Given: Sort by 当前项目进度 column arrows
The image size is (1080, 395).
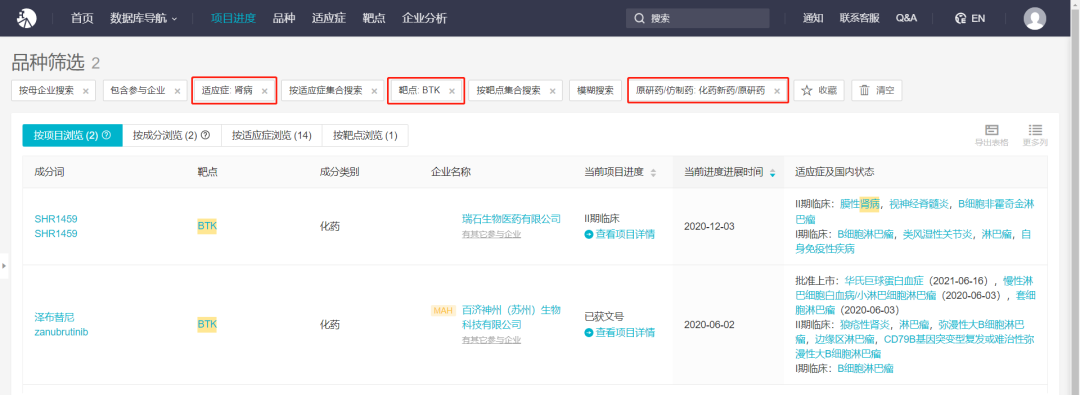Looking at the screenshot, I should point(653,172).
